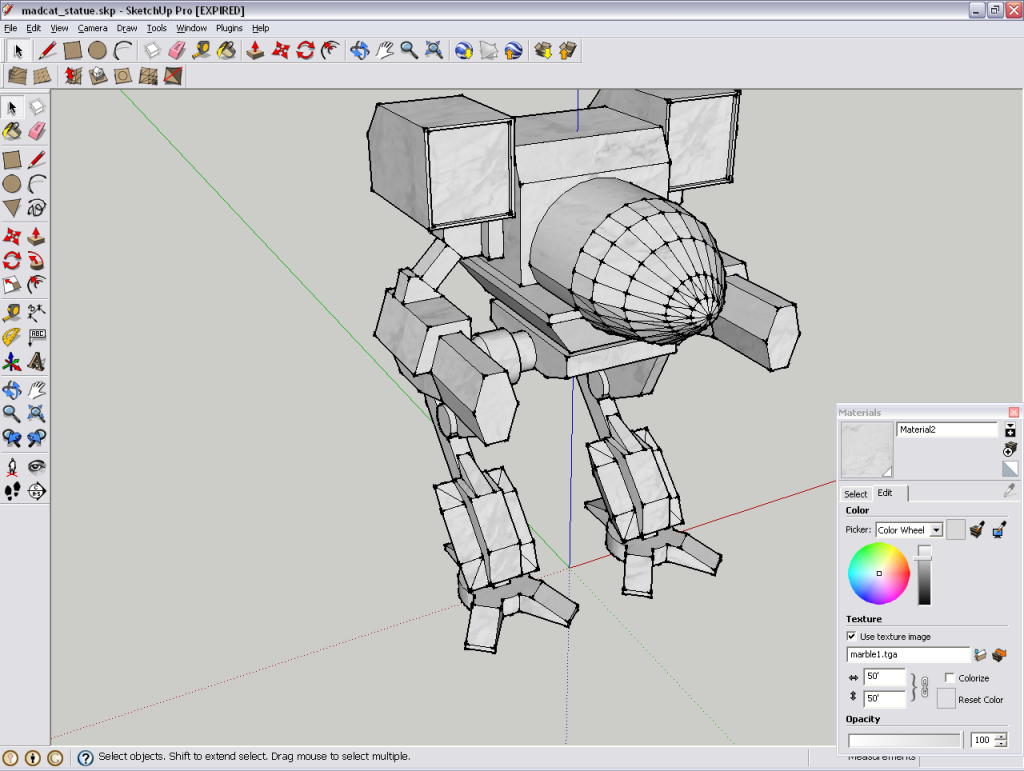Open the Plugins menu

point(229,28)
